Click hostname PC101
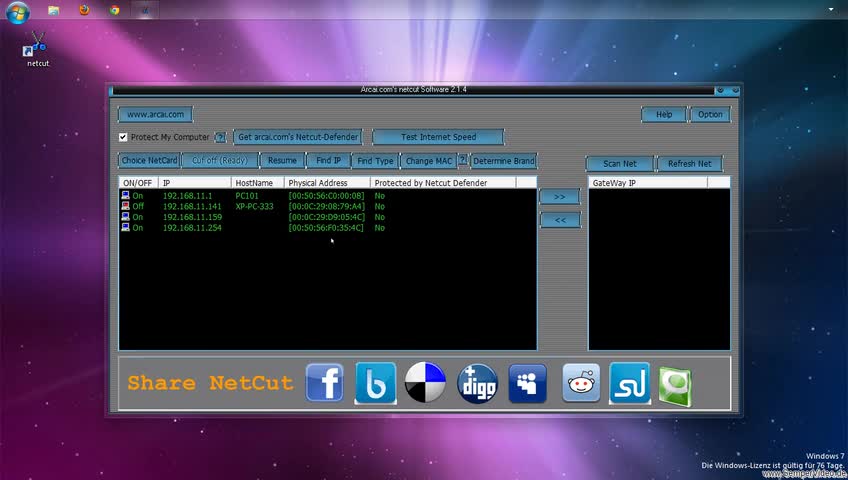Viewport: 848px width, 480px height. pyautogui.click(x=247, y=196)
